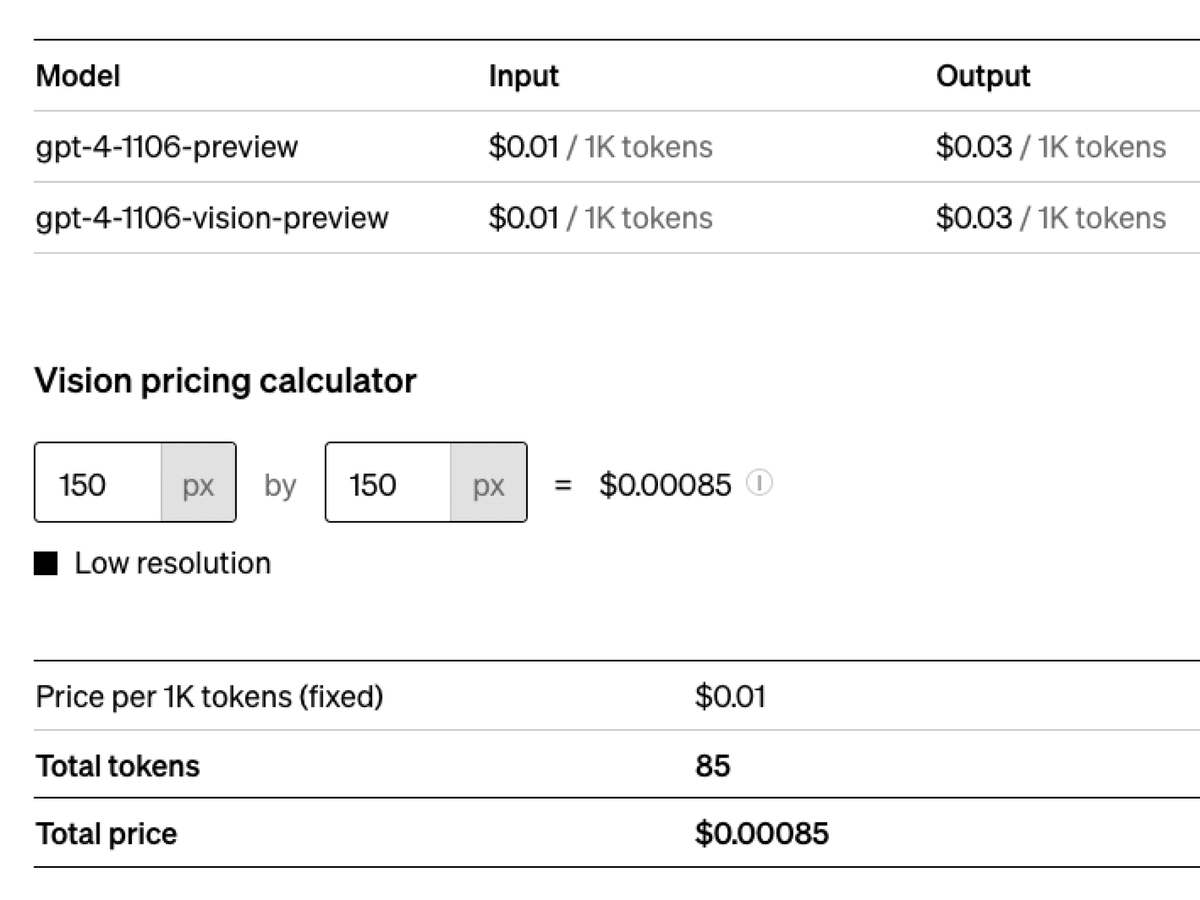Click the Total price value in the bottom row
1200x900 pixels.
point(762,834)
